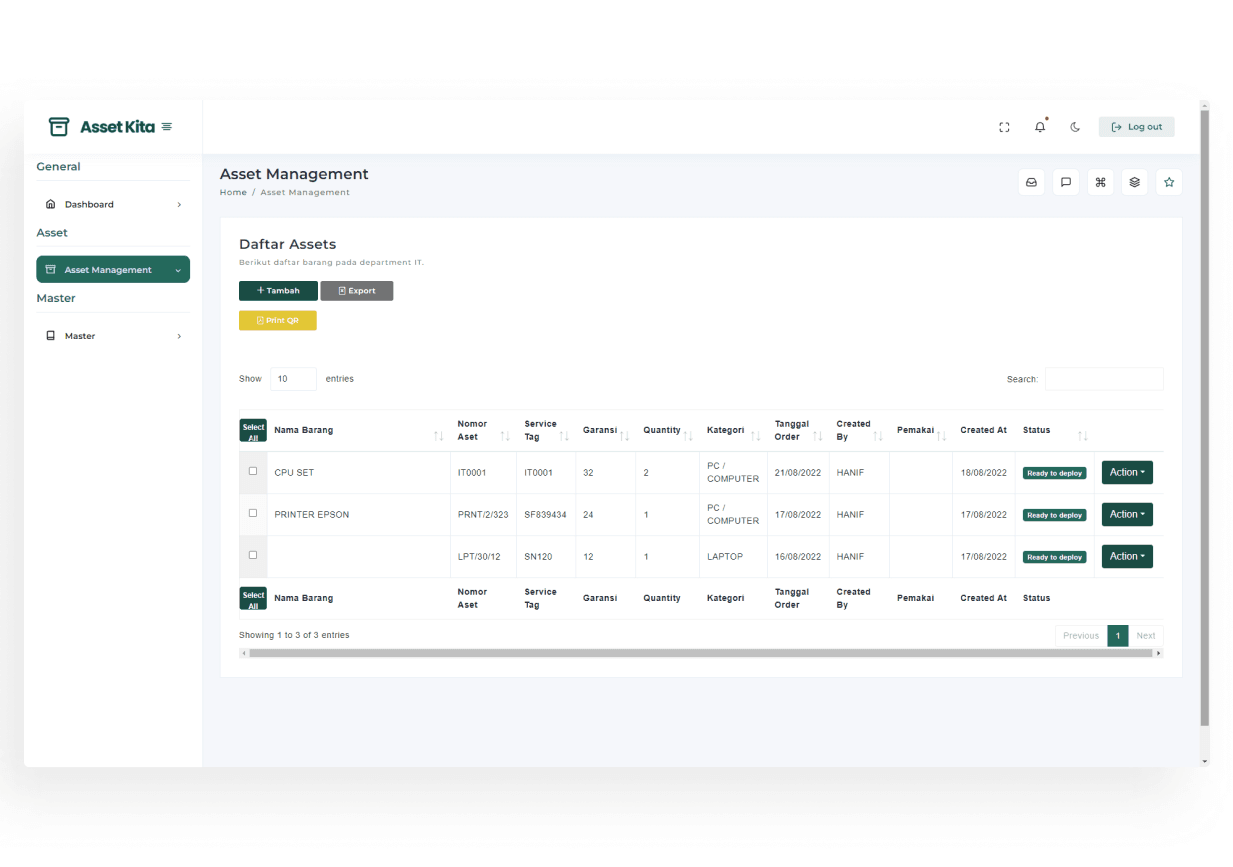The width and height of the screenshot is (1233, 867).
Task: Open the notifications bell
Action: (x=1040, y=126)
